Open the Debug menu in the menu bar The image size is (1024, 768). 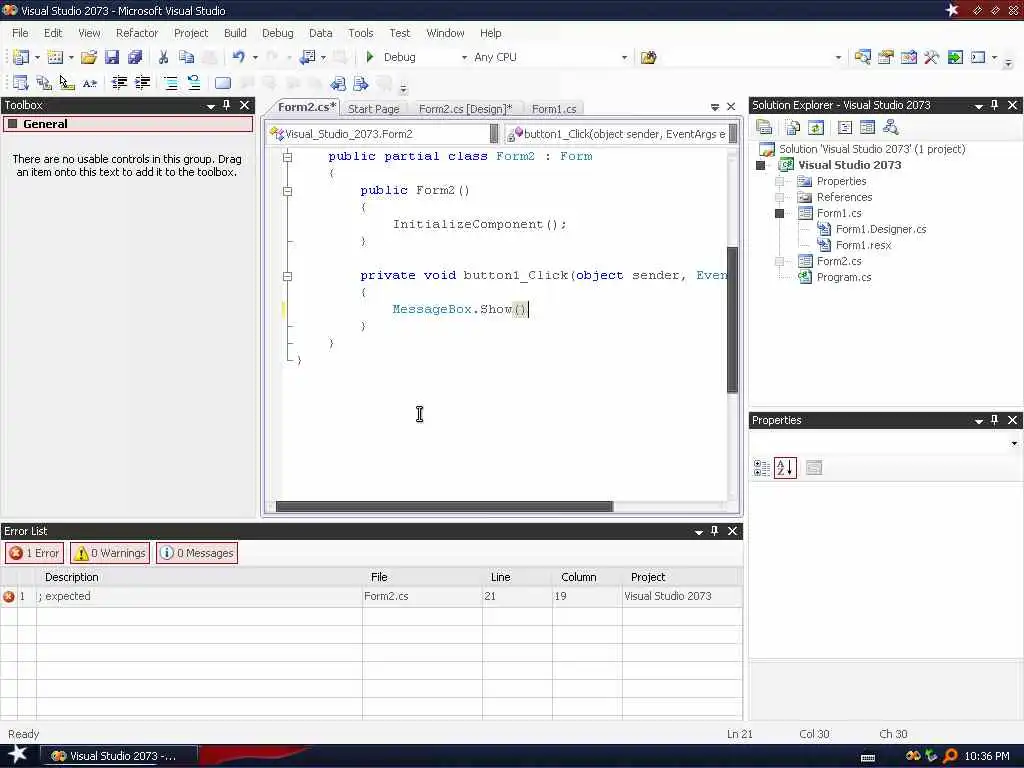(278, 33)
